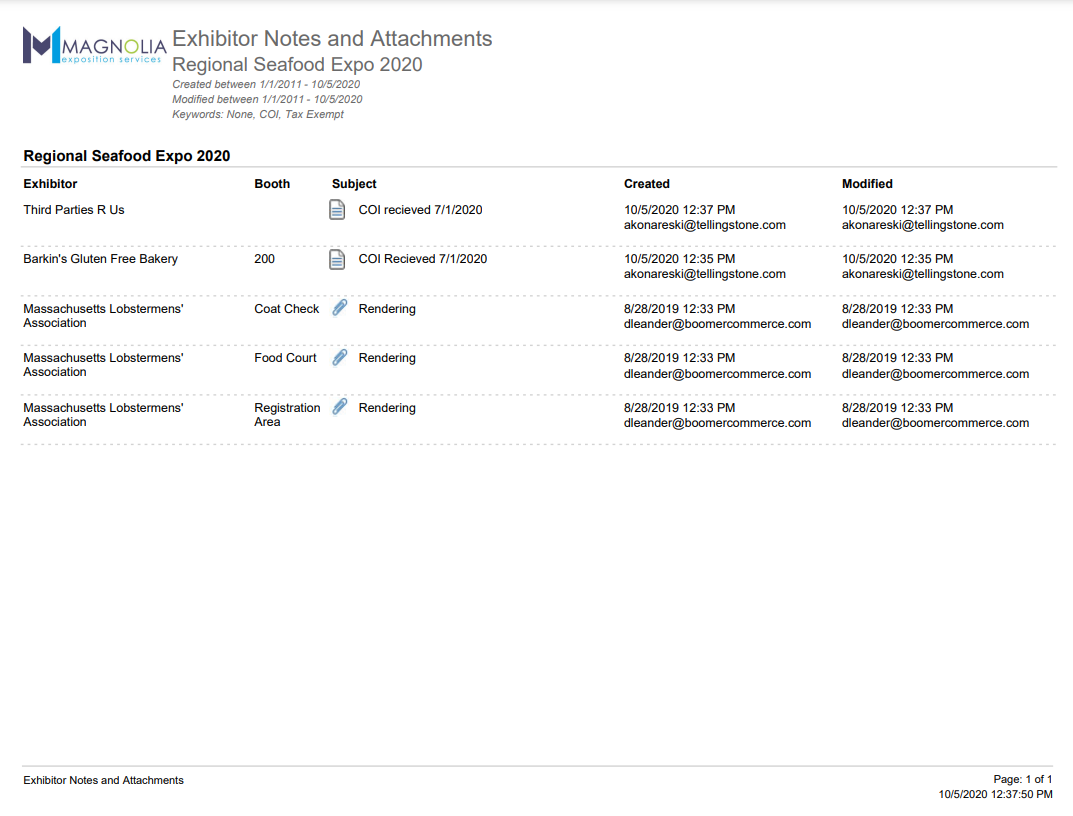Click the Created email for Third Parties R Us

click(704, 225)
